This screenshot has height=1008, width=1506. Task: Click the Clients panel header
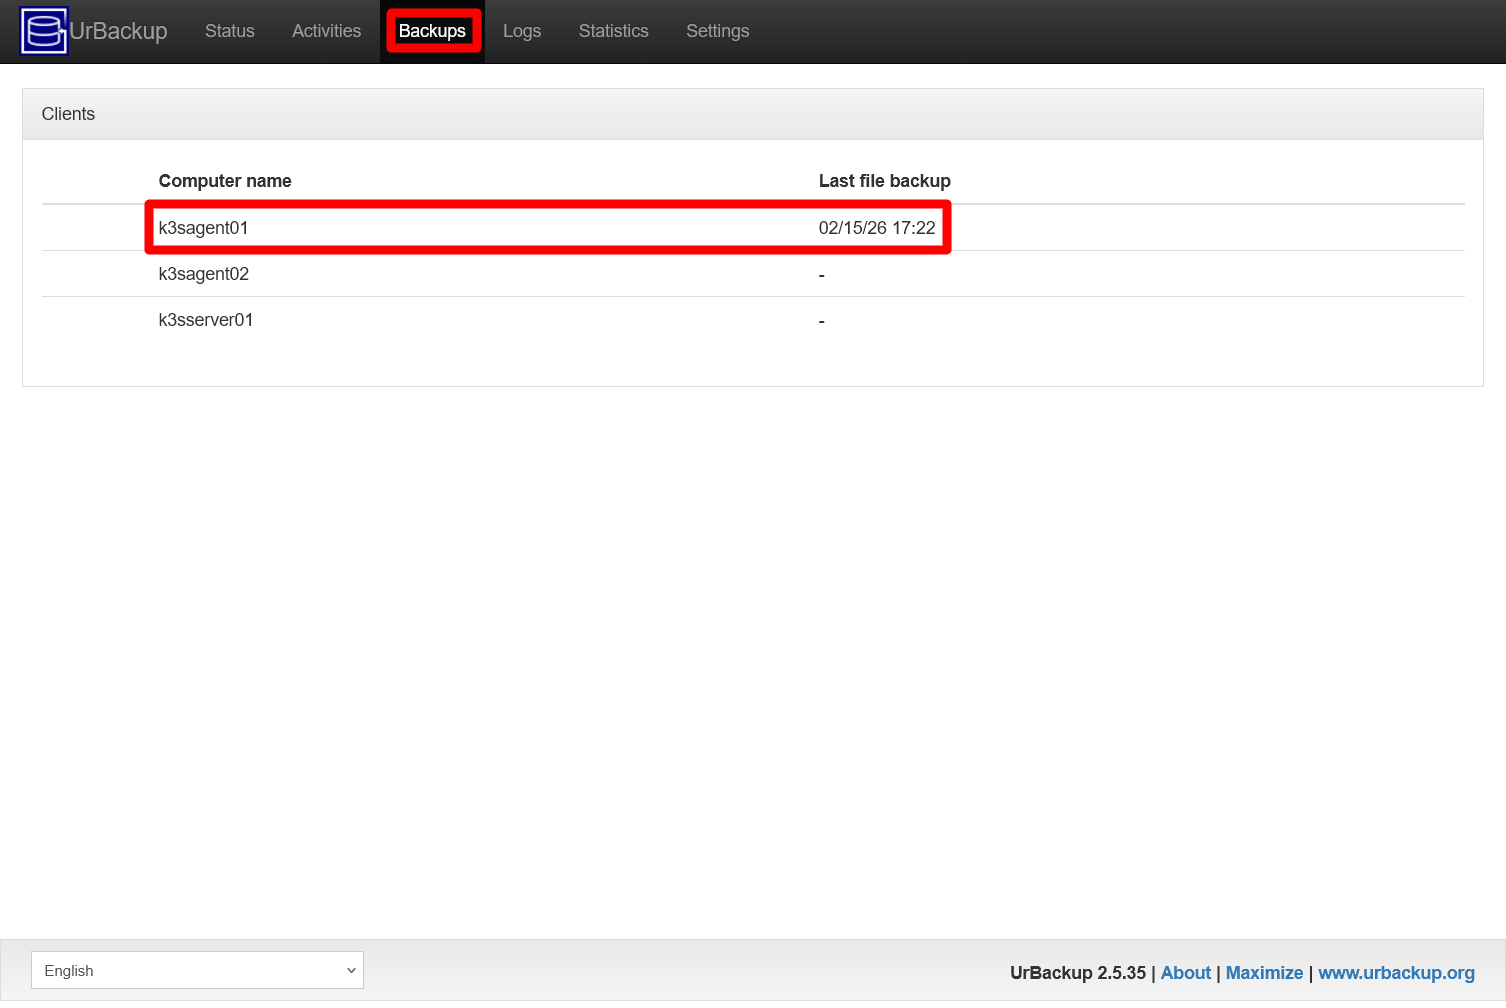[68, 113]
